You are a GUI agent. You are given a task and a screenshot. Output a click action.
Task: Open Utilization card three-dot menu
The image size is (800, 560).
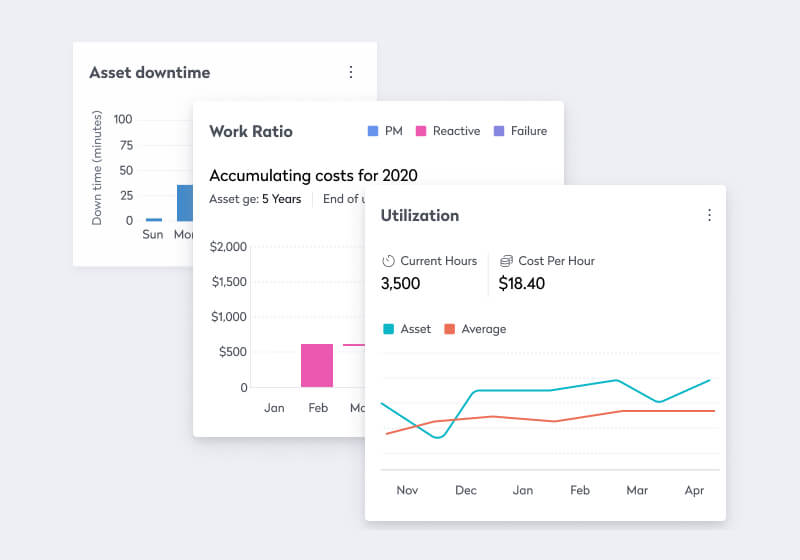709,215
